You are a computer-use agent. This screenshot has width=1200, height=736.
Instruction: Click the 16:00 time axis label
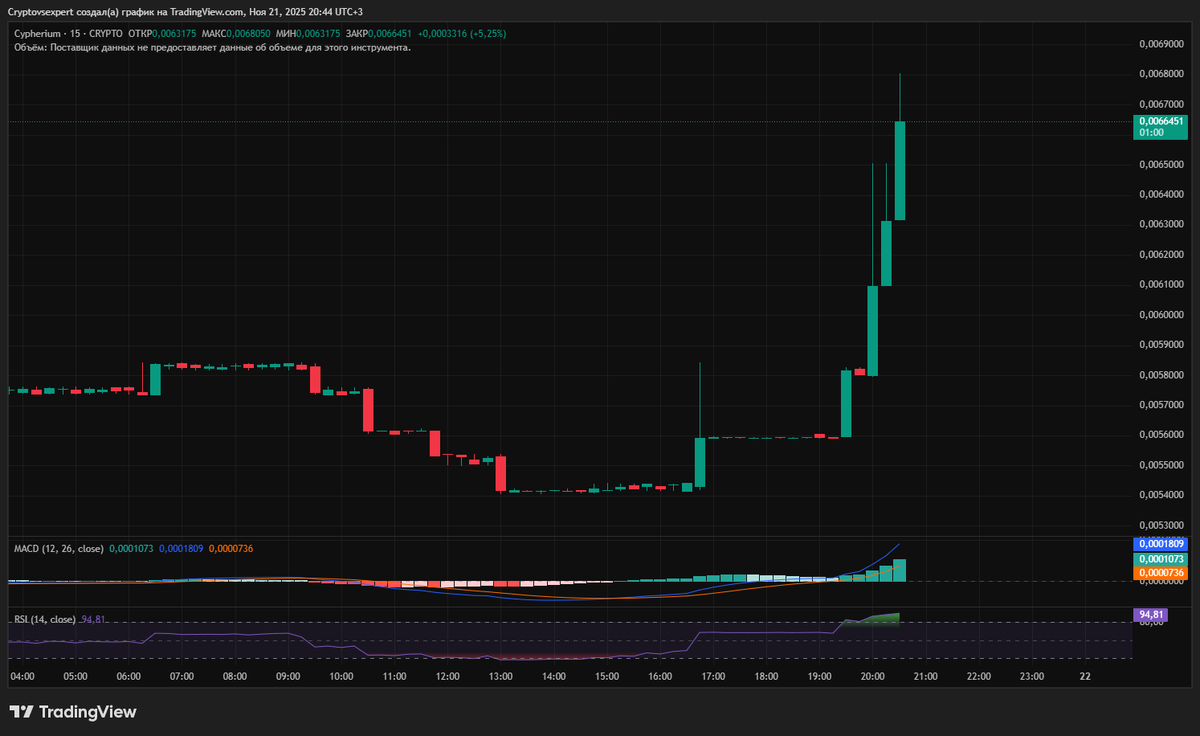[x=660, y=676]
